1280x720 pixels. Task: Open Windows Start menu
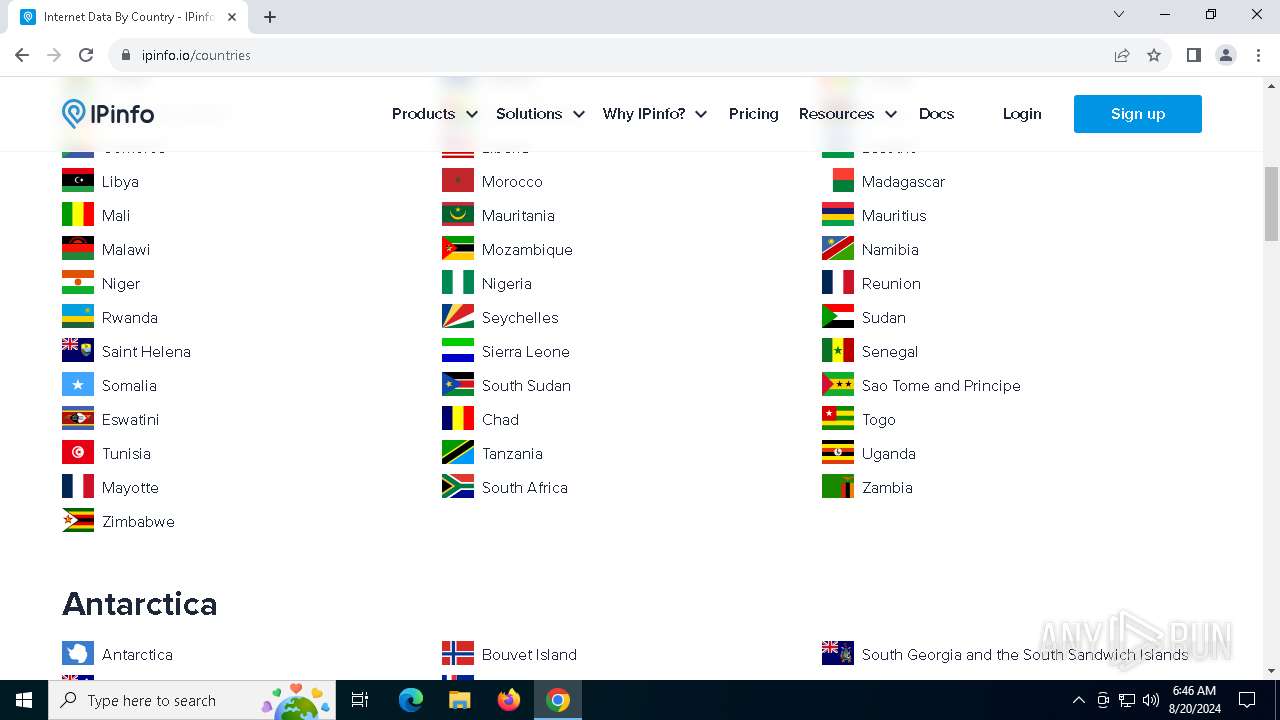click(x=24, y=700)
